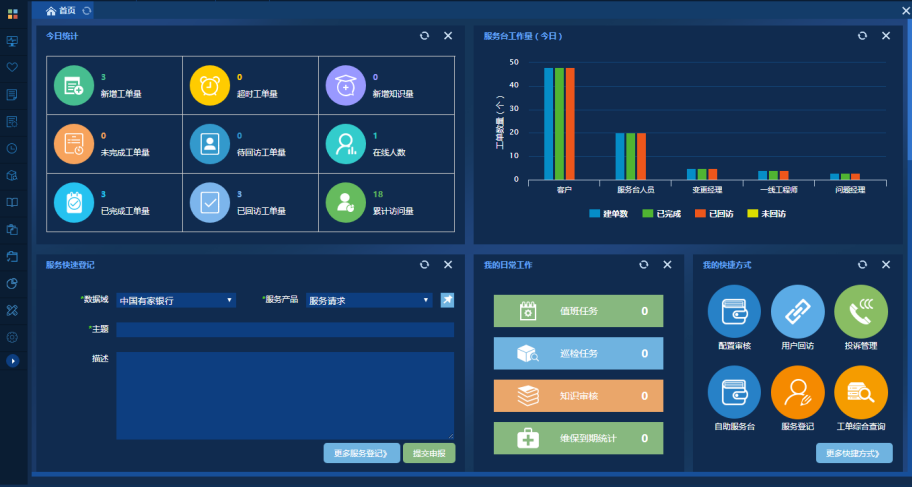Refresh the 服务快速登记 panel
This screenshot has height=487, width=912.
(x=425, y=264)
